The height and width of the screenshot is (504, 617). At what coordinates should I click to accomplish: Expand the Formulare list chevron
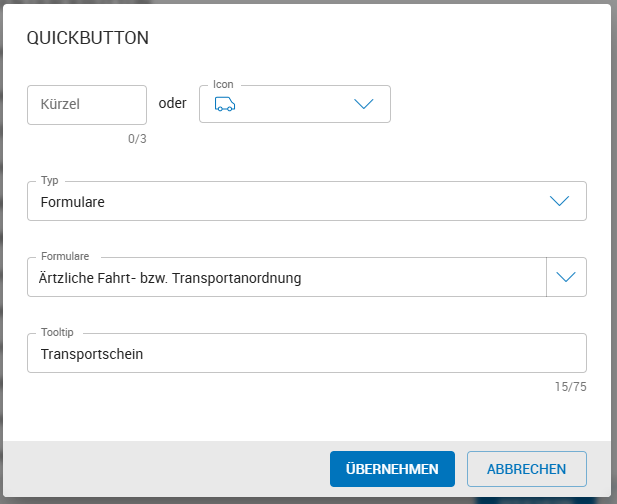point(566,277)
